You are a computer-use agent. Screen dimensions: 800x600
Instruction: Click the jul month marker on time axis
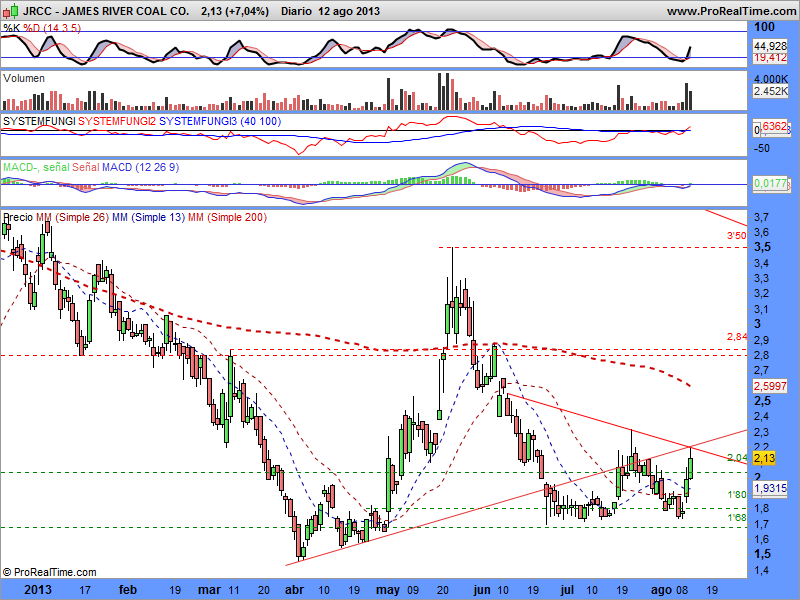[x=567, y=590]
